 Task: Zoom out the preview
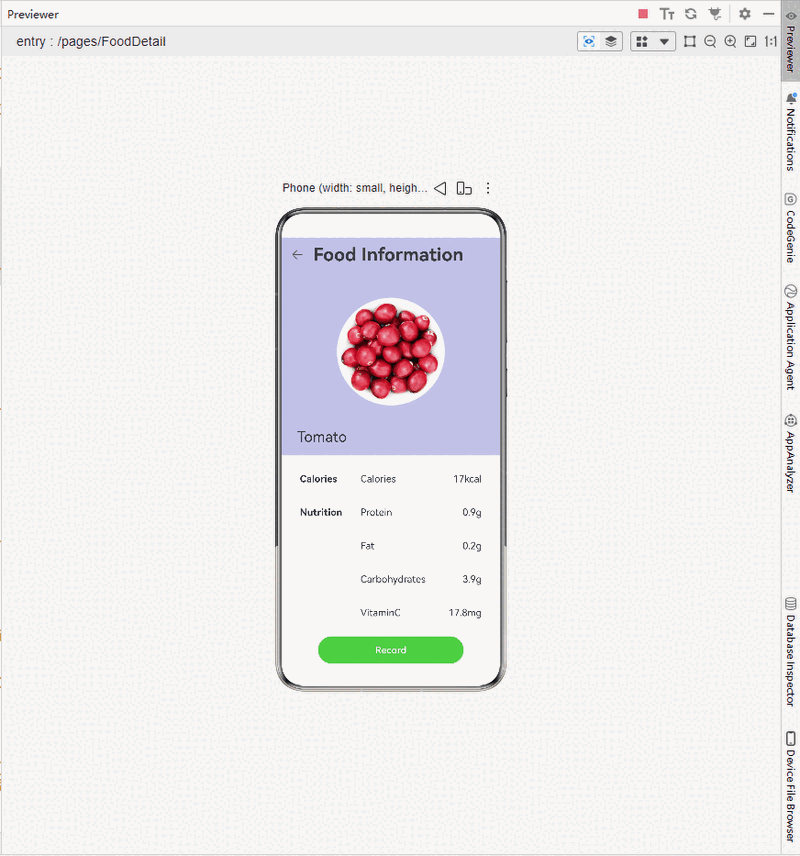(x=710, y=41)
